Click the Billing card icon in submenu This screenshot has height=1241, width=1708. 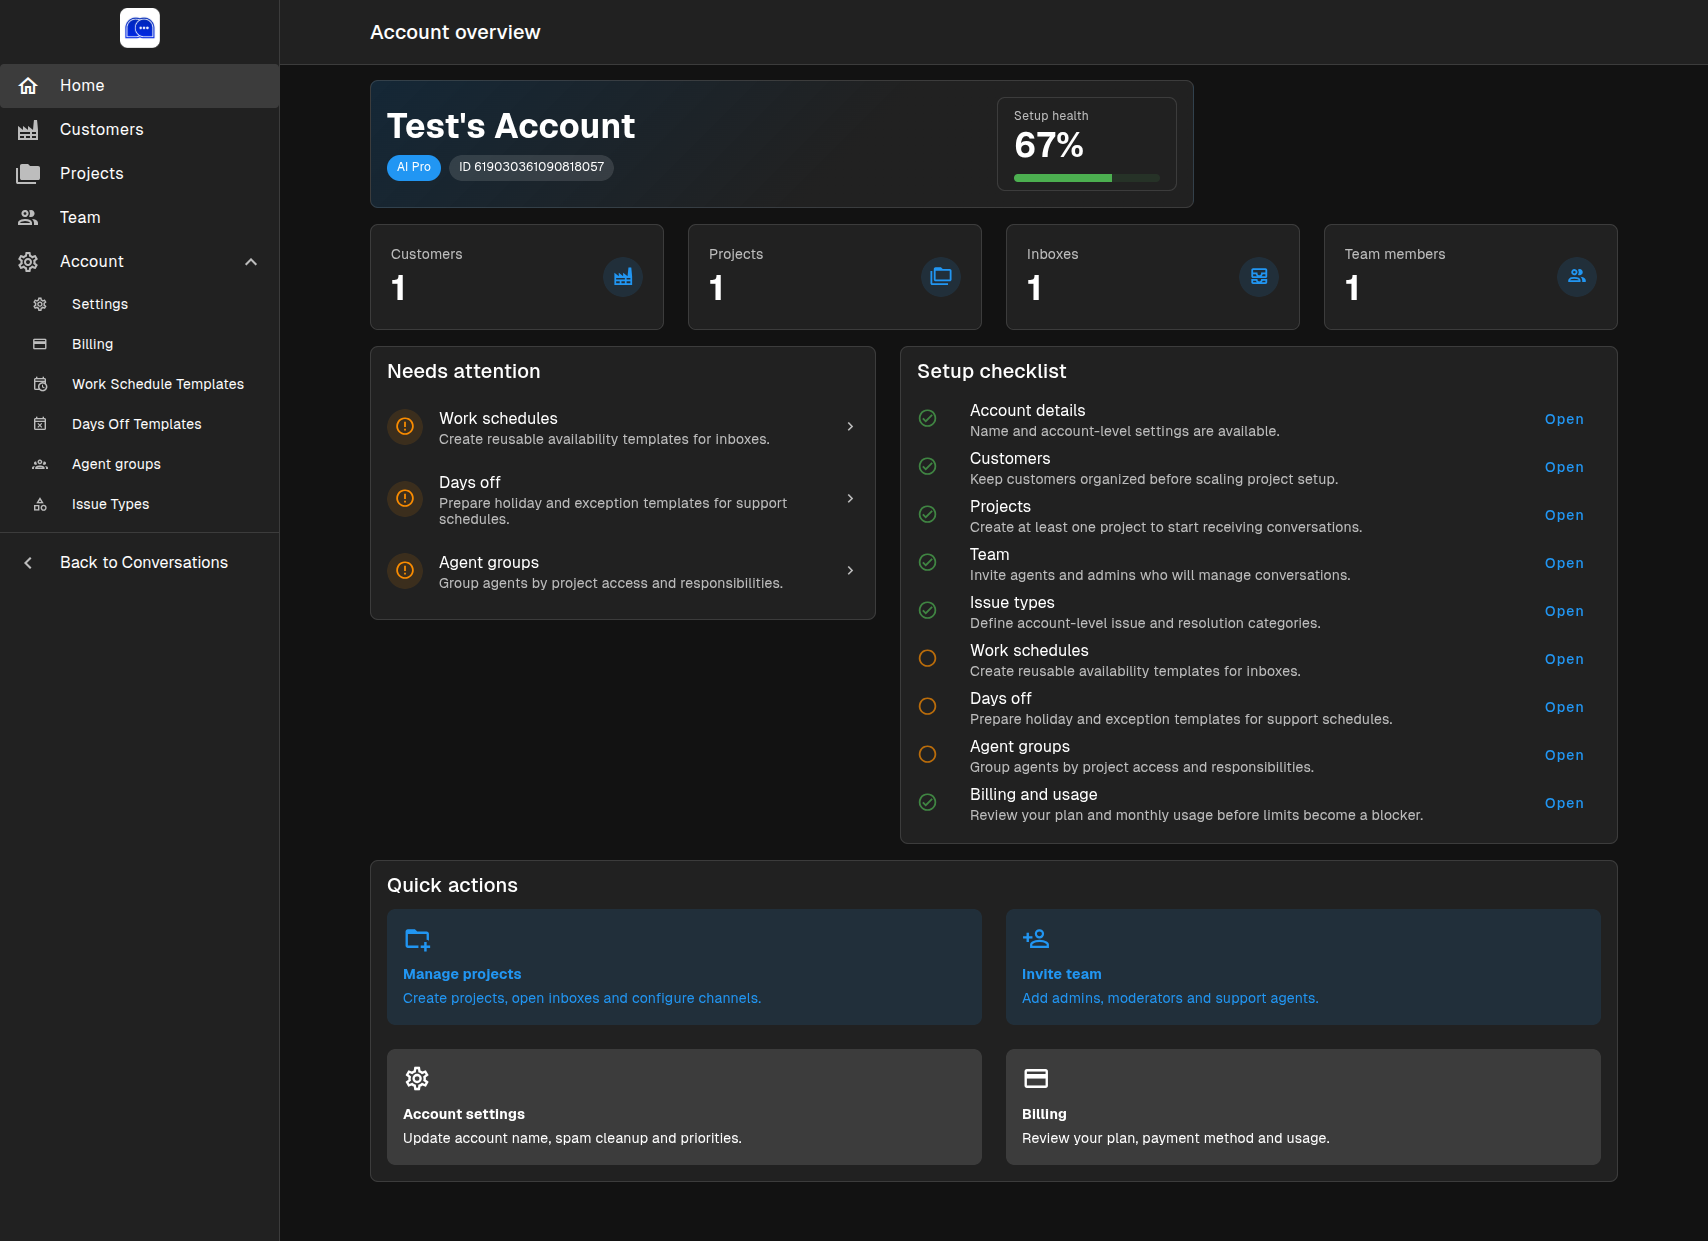pyautogui.click(x=40, y=344)
